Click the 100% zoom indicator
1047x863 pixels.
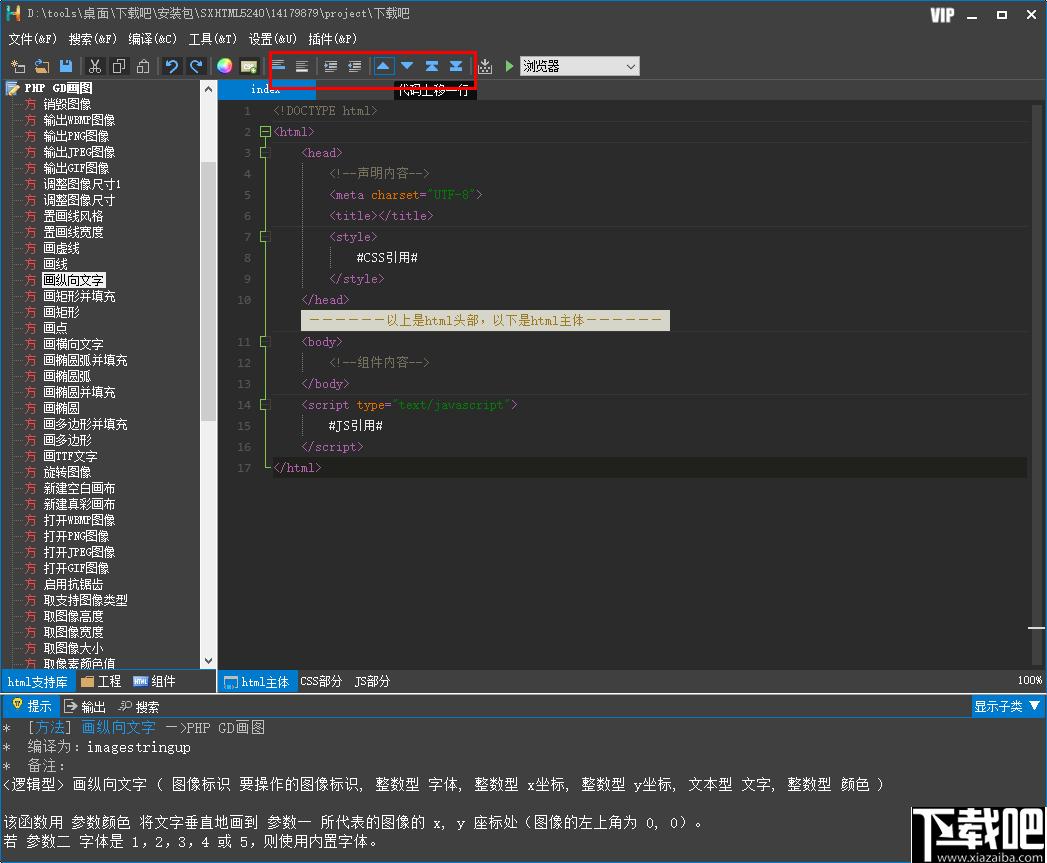point(1029,681)
